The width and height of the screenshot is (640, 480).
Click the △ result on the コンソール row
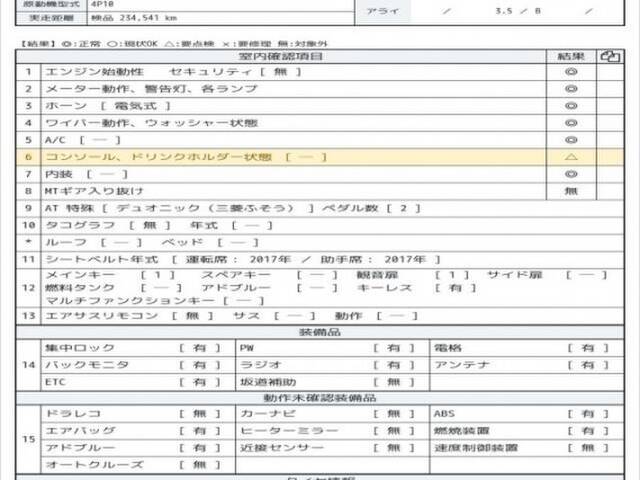pyautogui.click(x=571, y=157)
